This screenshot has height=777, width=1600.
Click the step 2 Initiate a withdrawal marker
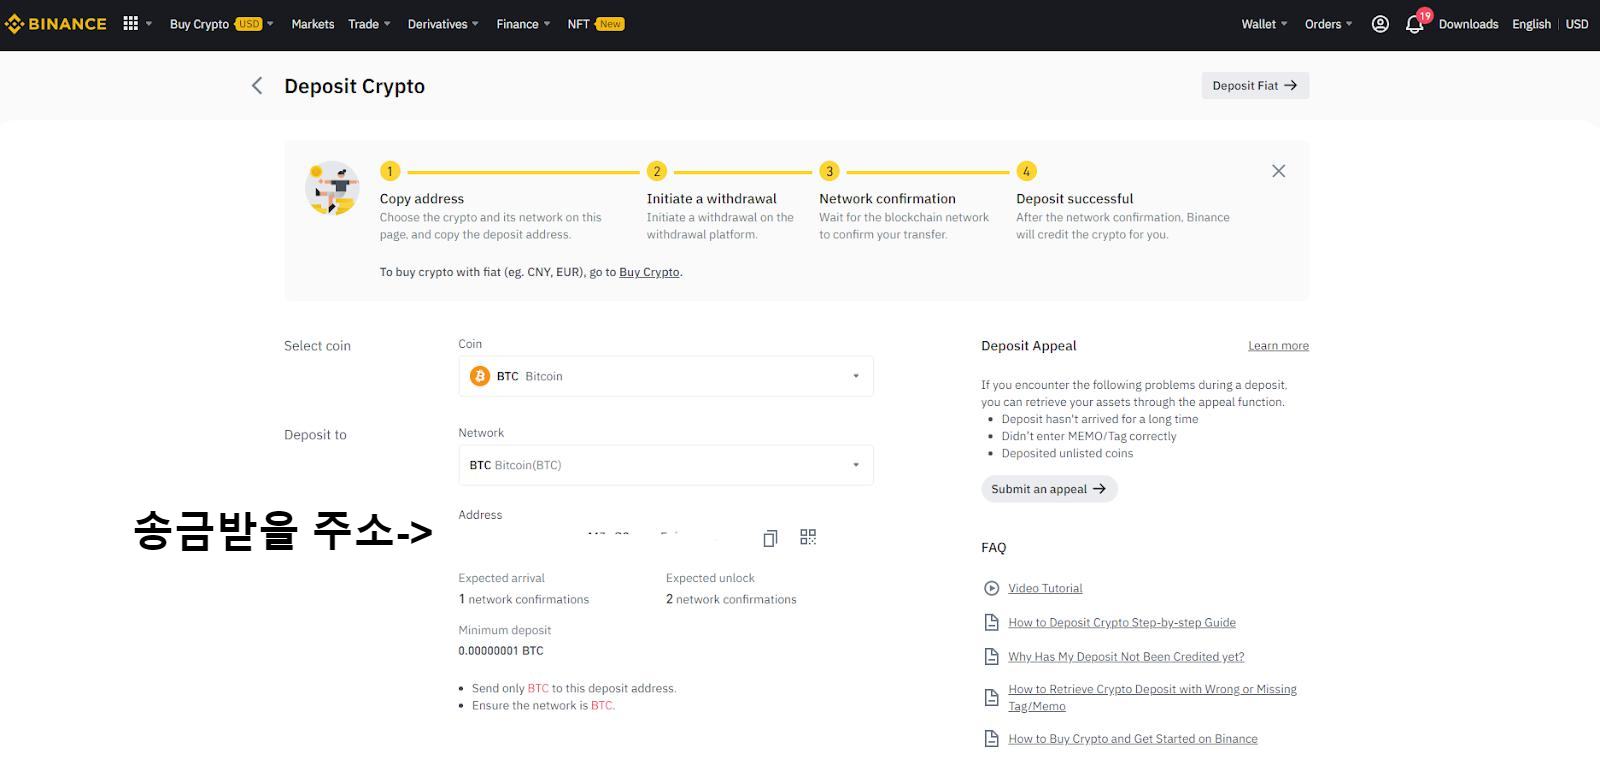click(x=657, y=171)
